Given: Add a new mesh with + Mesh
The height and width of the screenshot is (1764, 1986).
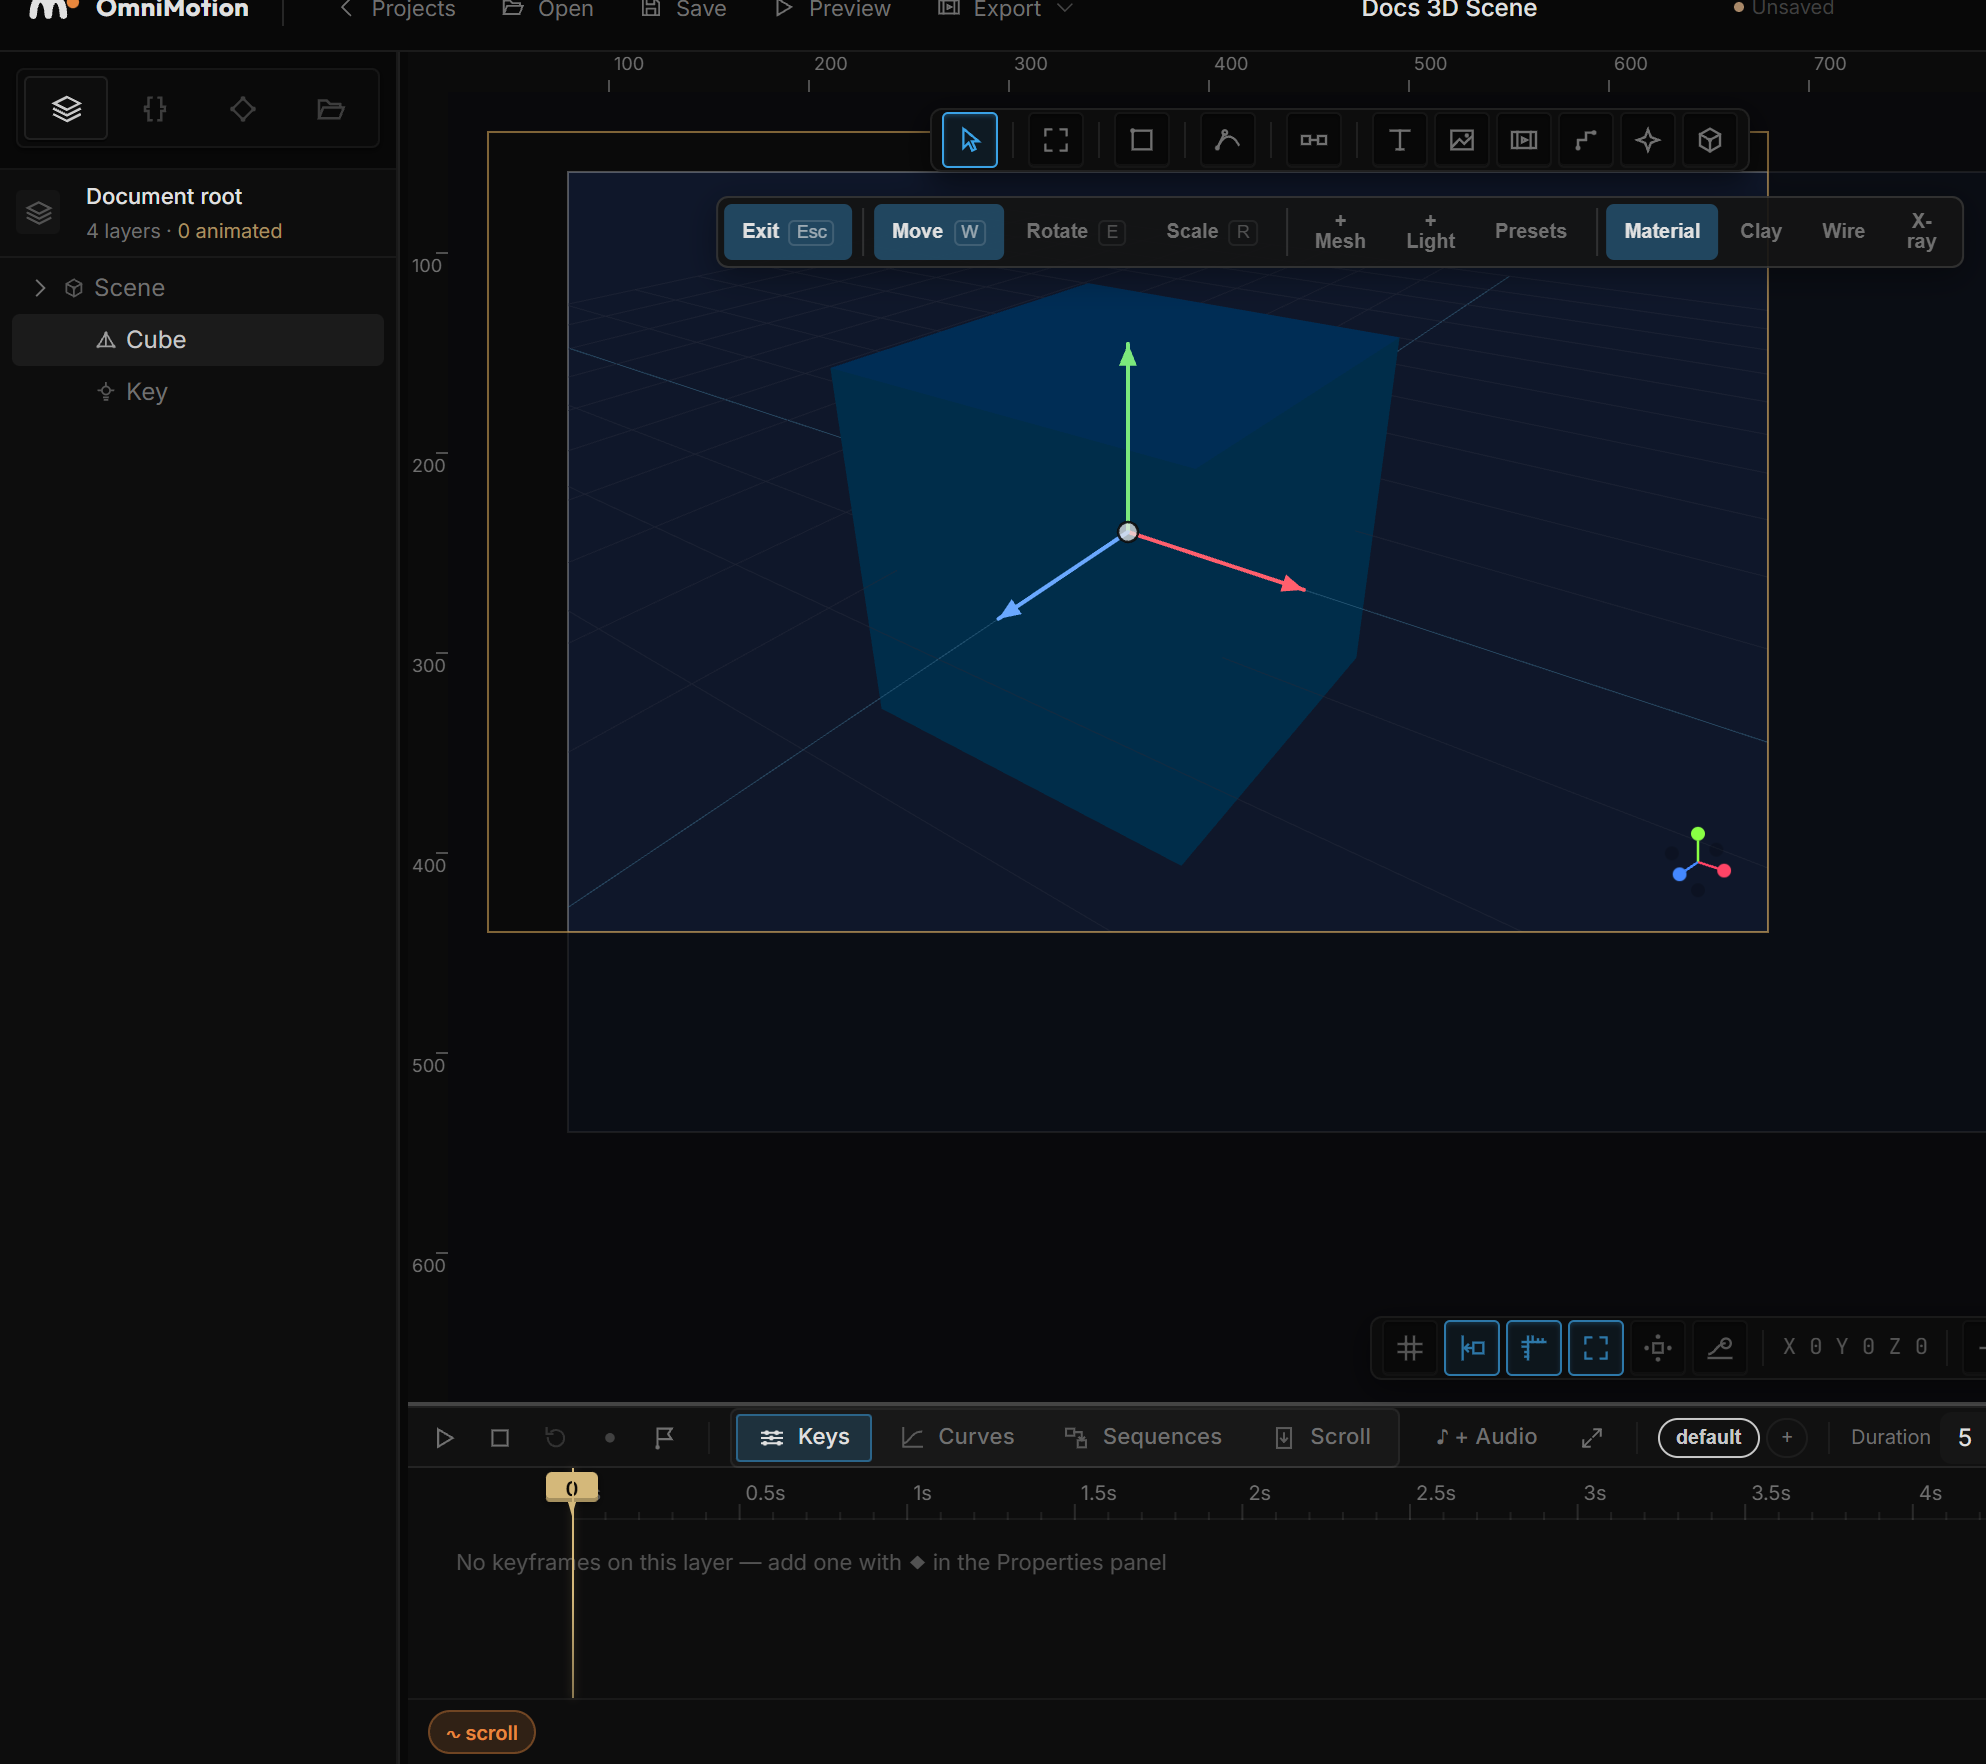Looking at the screenshot, I should 1339,231.
